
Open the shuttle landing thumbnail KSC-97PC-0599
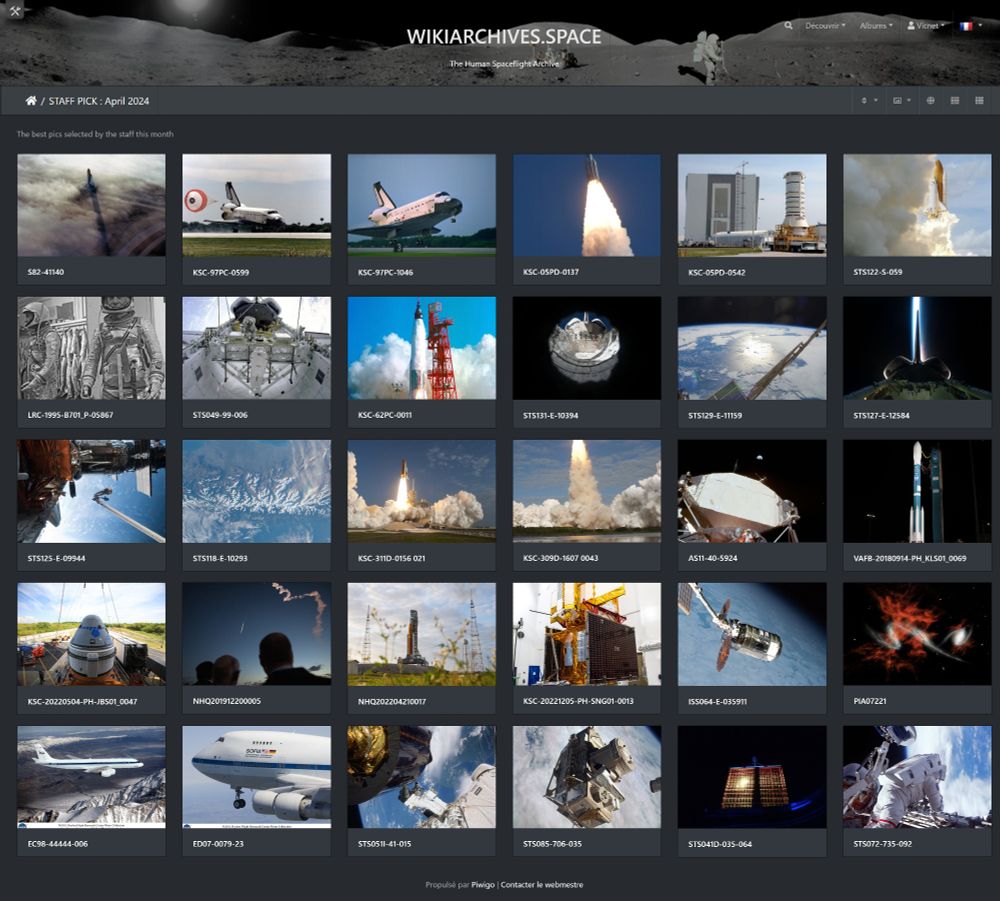tap(256, 205)
